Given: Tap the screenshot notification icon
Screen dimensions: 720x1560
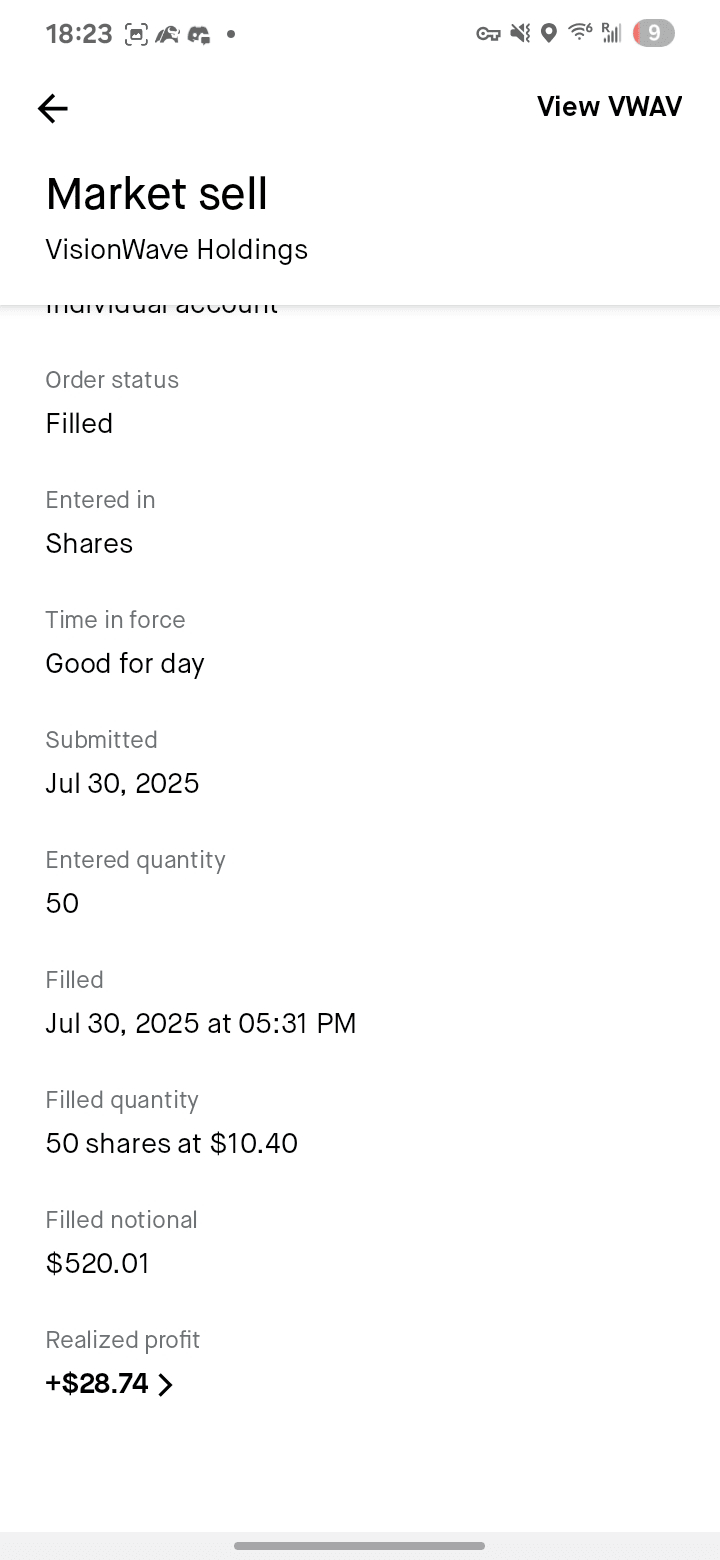Looking at the screenshot, I should (x=136, y=35).
